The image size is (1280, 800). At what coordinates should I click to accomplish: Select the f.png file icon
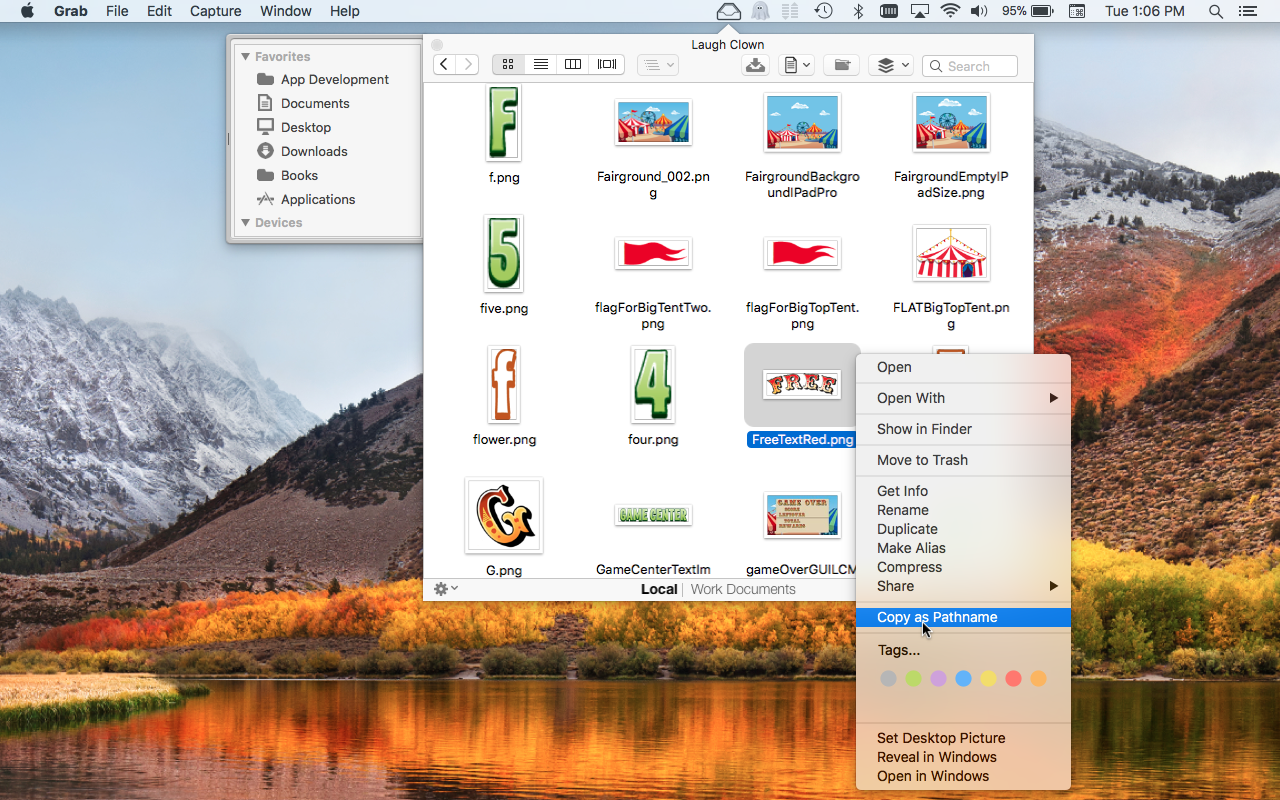point(503,123)
